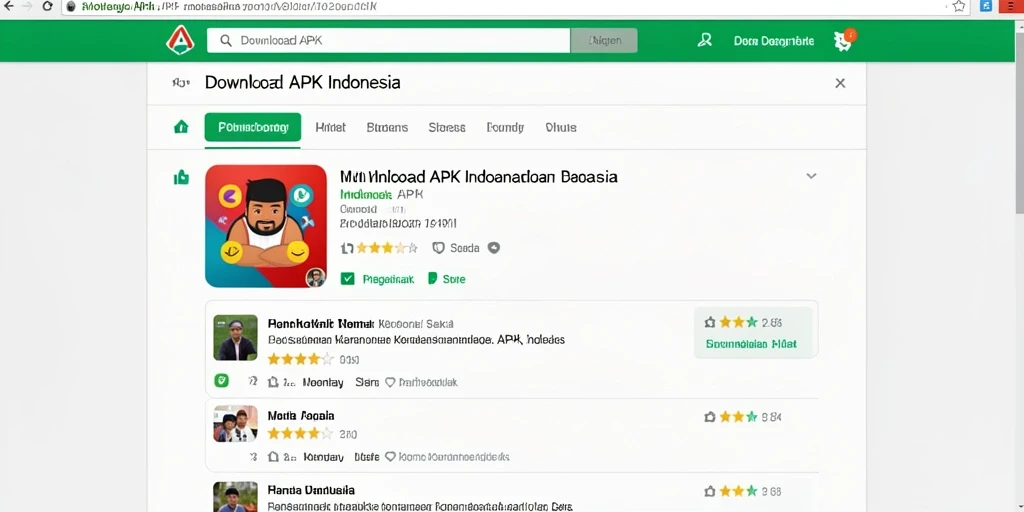Click the Download APK search input field
Screen dimensions: 1024x512
pos(389,40)
